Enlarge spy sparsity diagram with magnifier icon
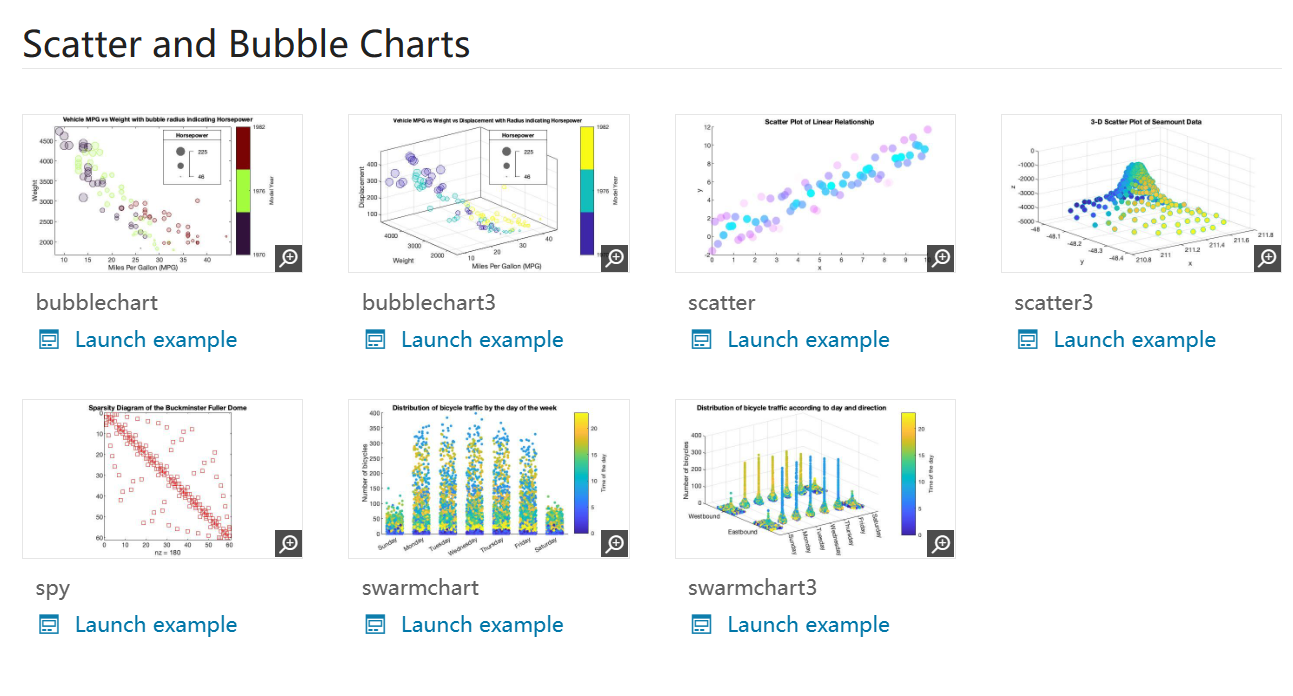 point(288,543)
